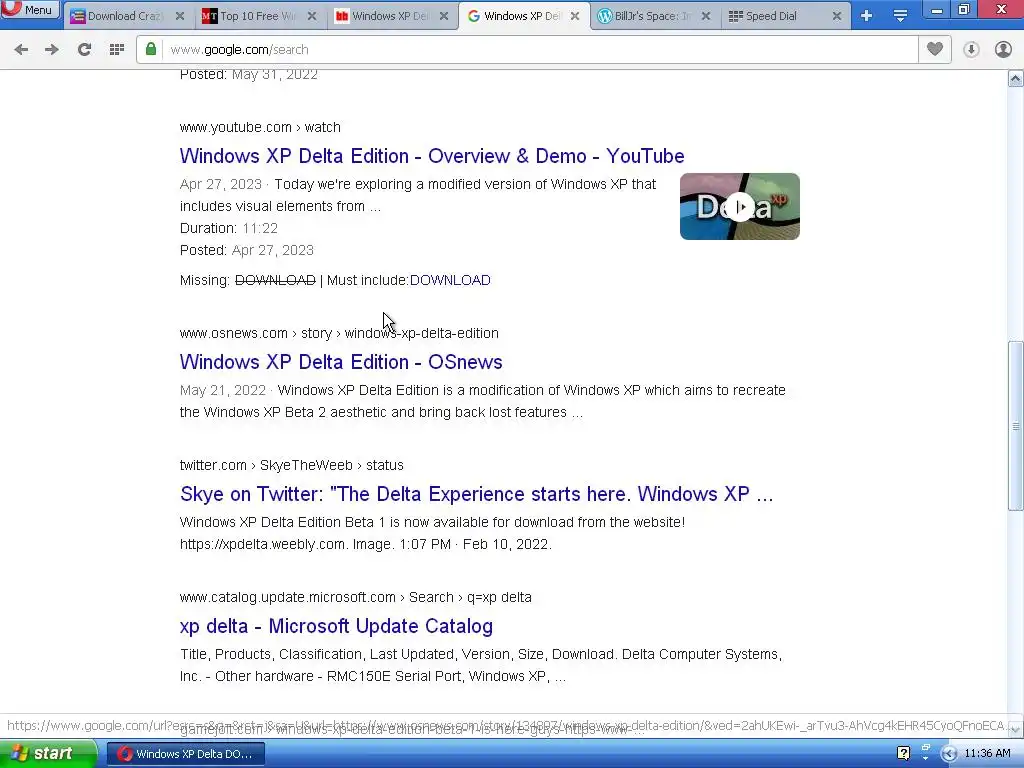Open Windows XP Delta Edition YouTube result
The height and width of the screenshot is (768, 1024).
pos(432,156)
